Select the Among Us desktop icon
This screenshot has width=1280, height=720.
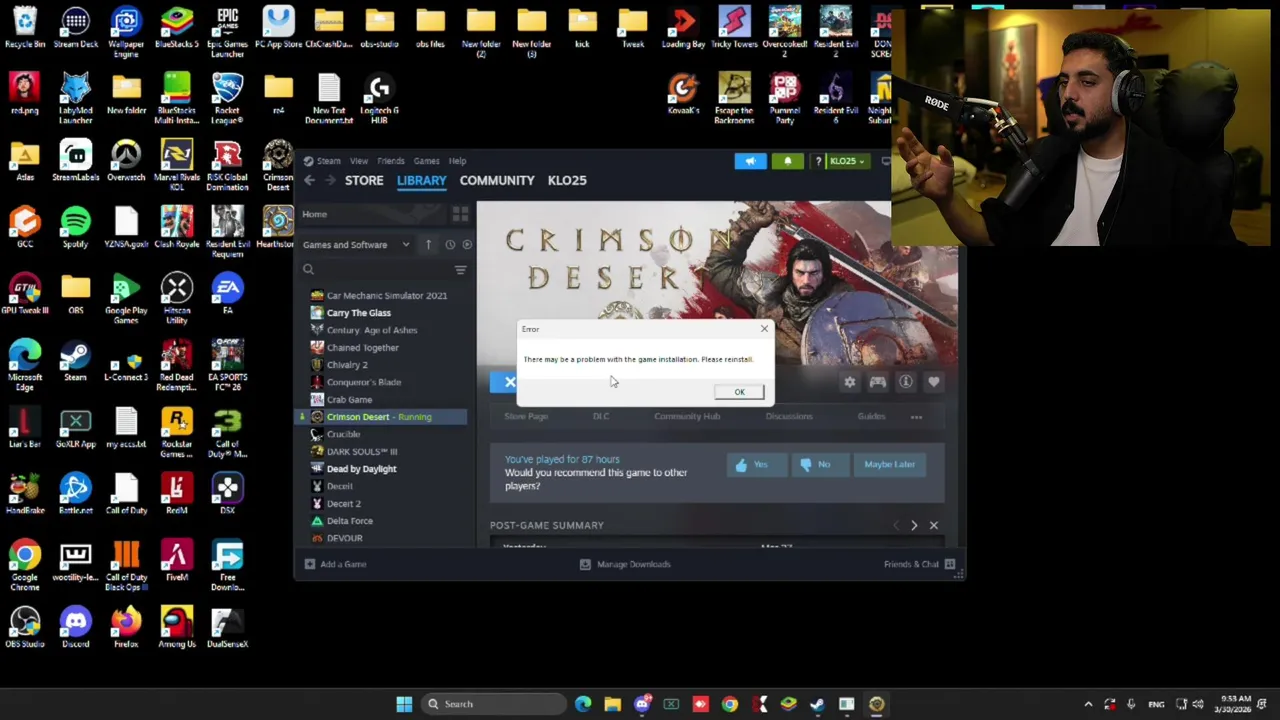[177, 628]
